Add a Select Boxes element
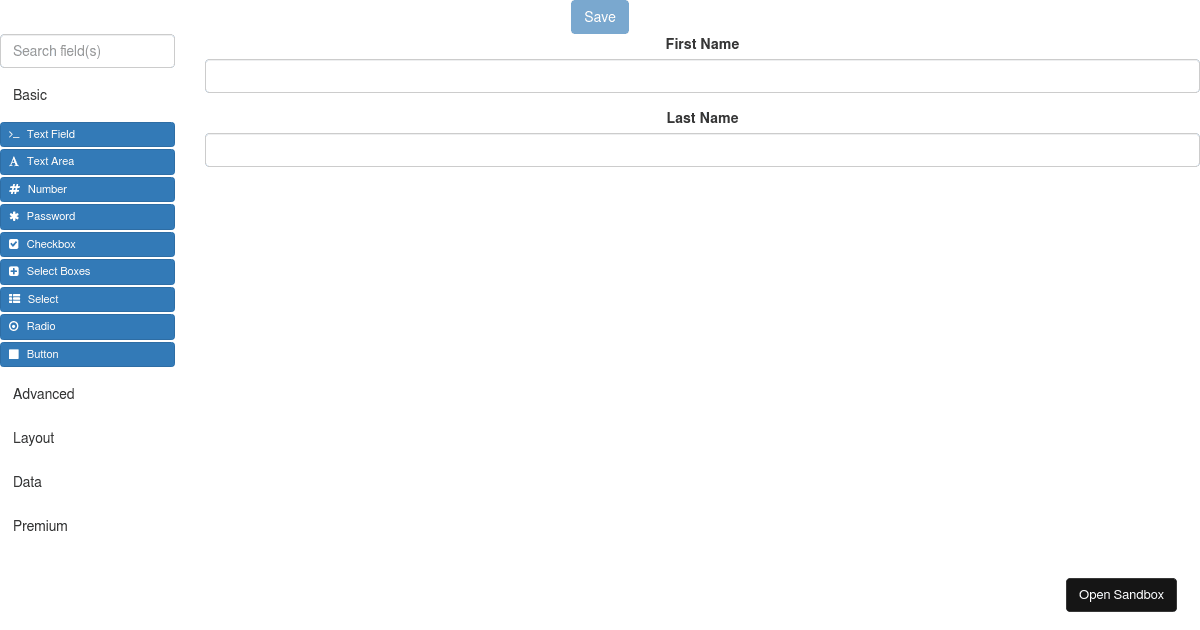The width and height of the screenshot is (1200, 630). click(x=87, y=271)
